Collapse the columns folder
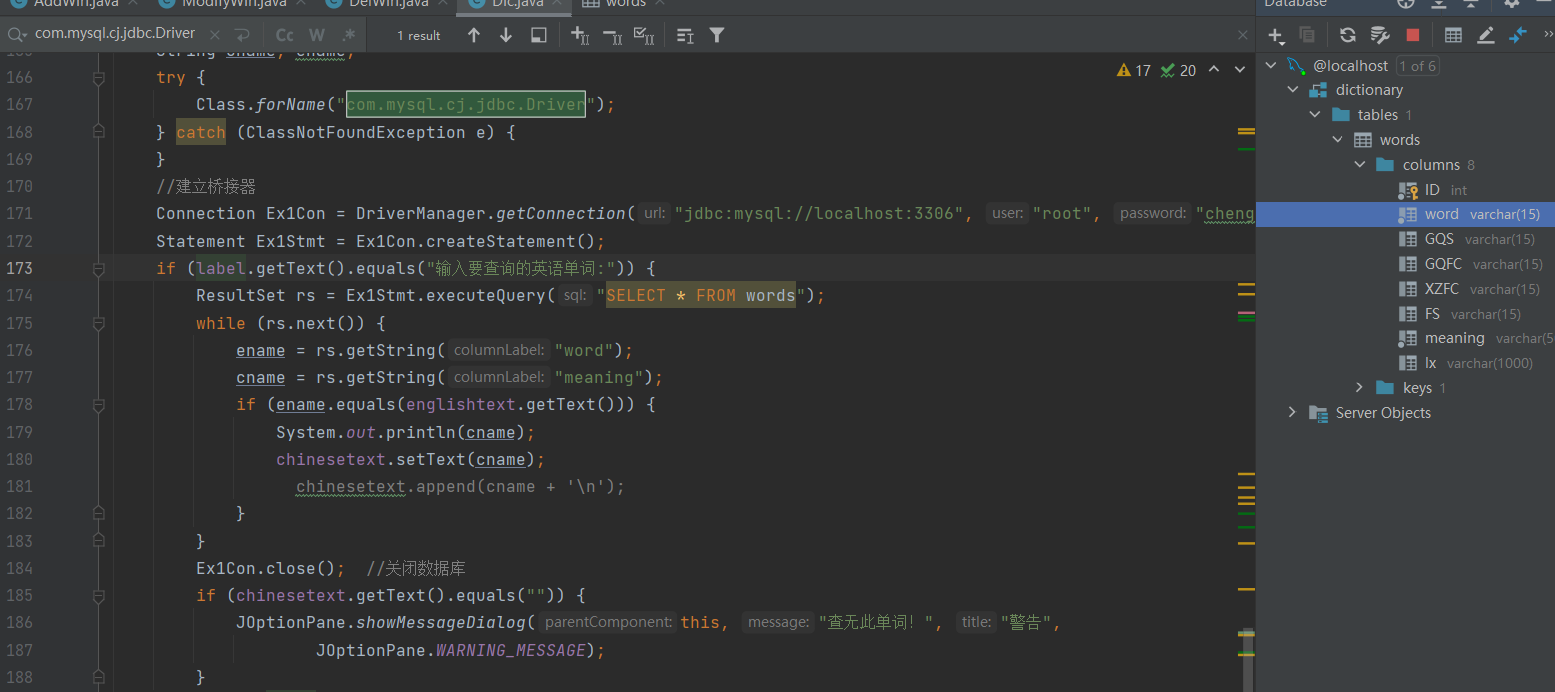 (x=1360, y=165)
